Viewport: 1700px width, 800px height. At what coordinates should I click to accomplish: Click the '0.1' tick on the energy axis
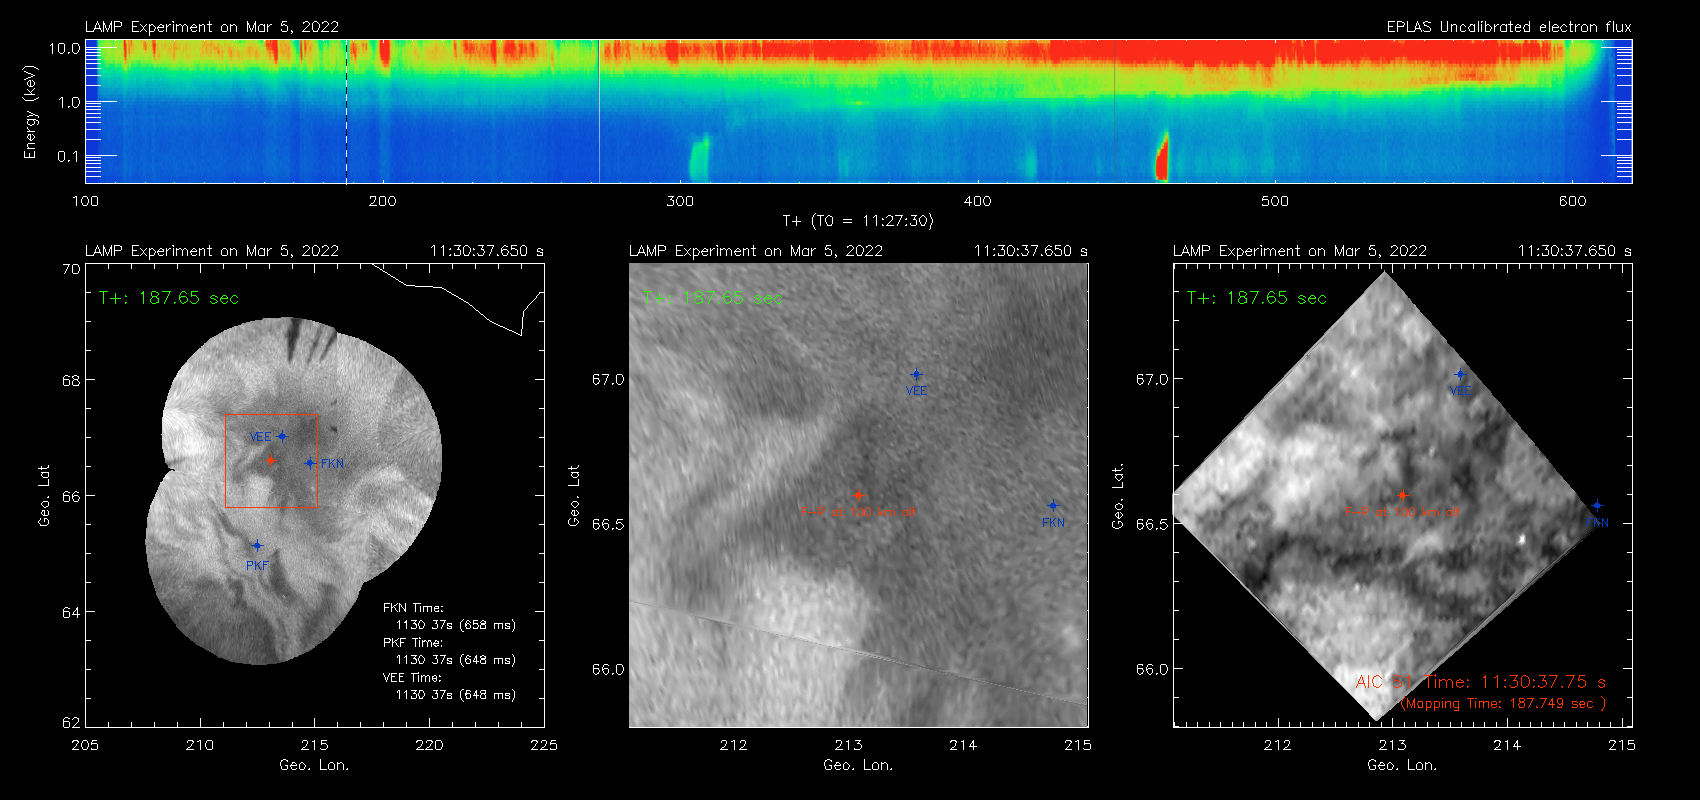pos(69,156)
